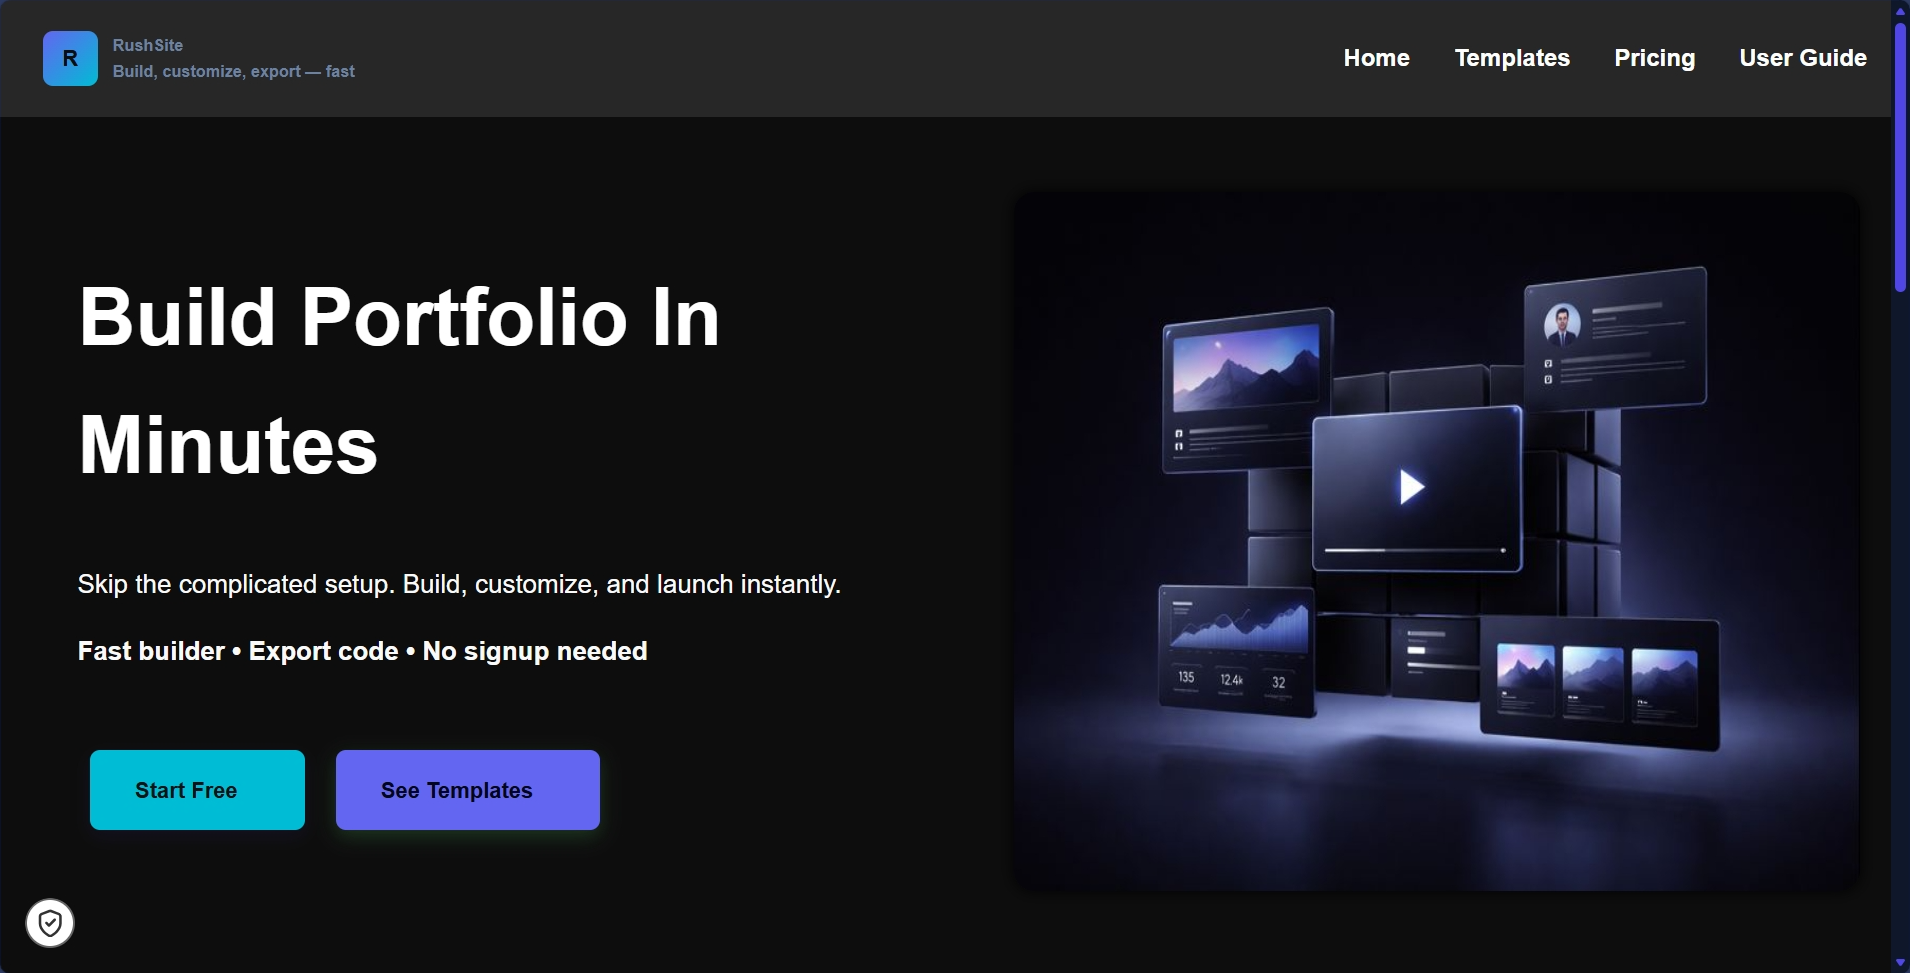Open the Templates navigation item

(x=1511, y=58)
